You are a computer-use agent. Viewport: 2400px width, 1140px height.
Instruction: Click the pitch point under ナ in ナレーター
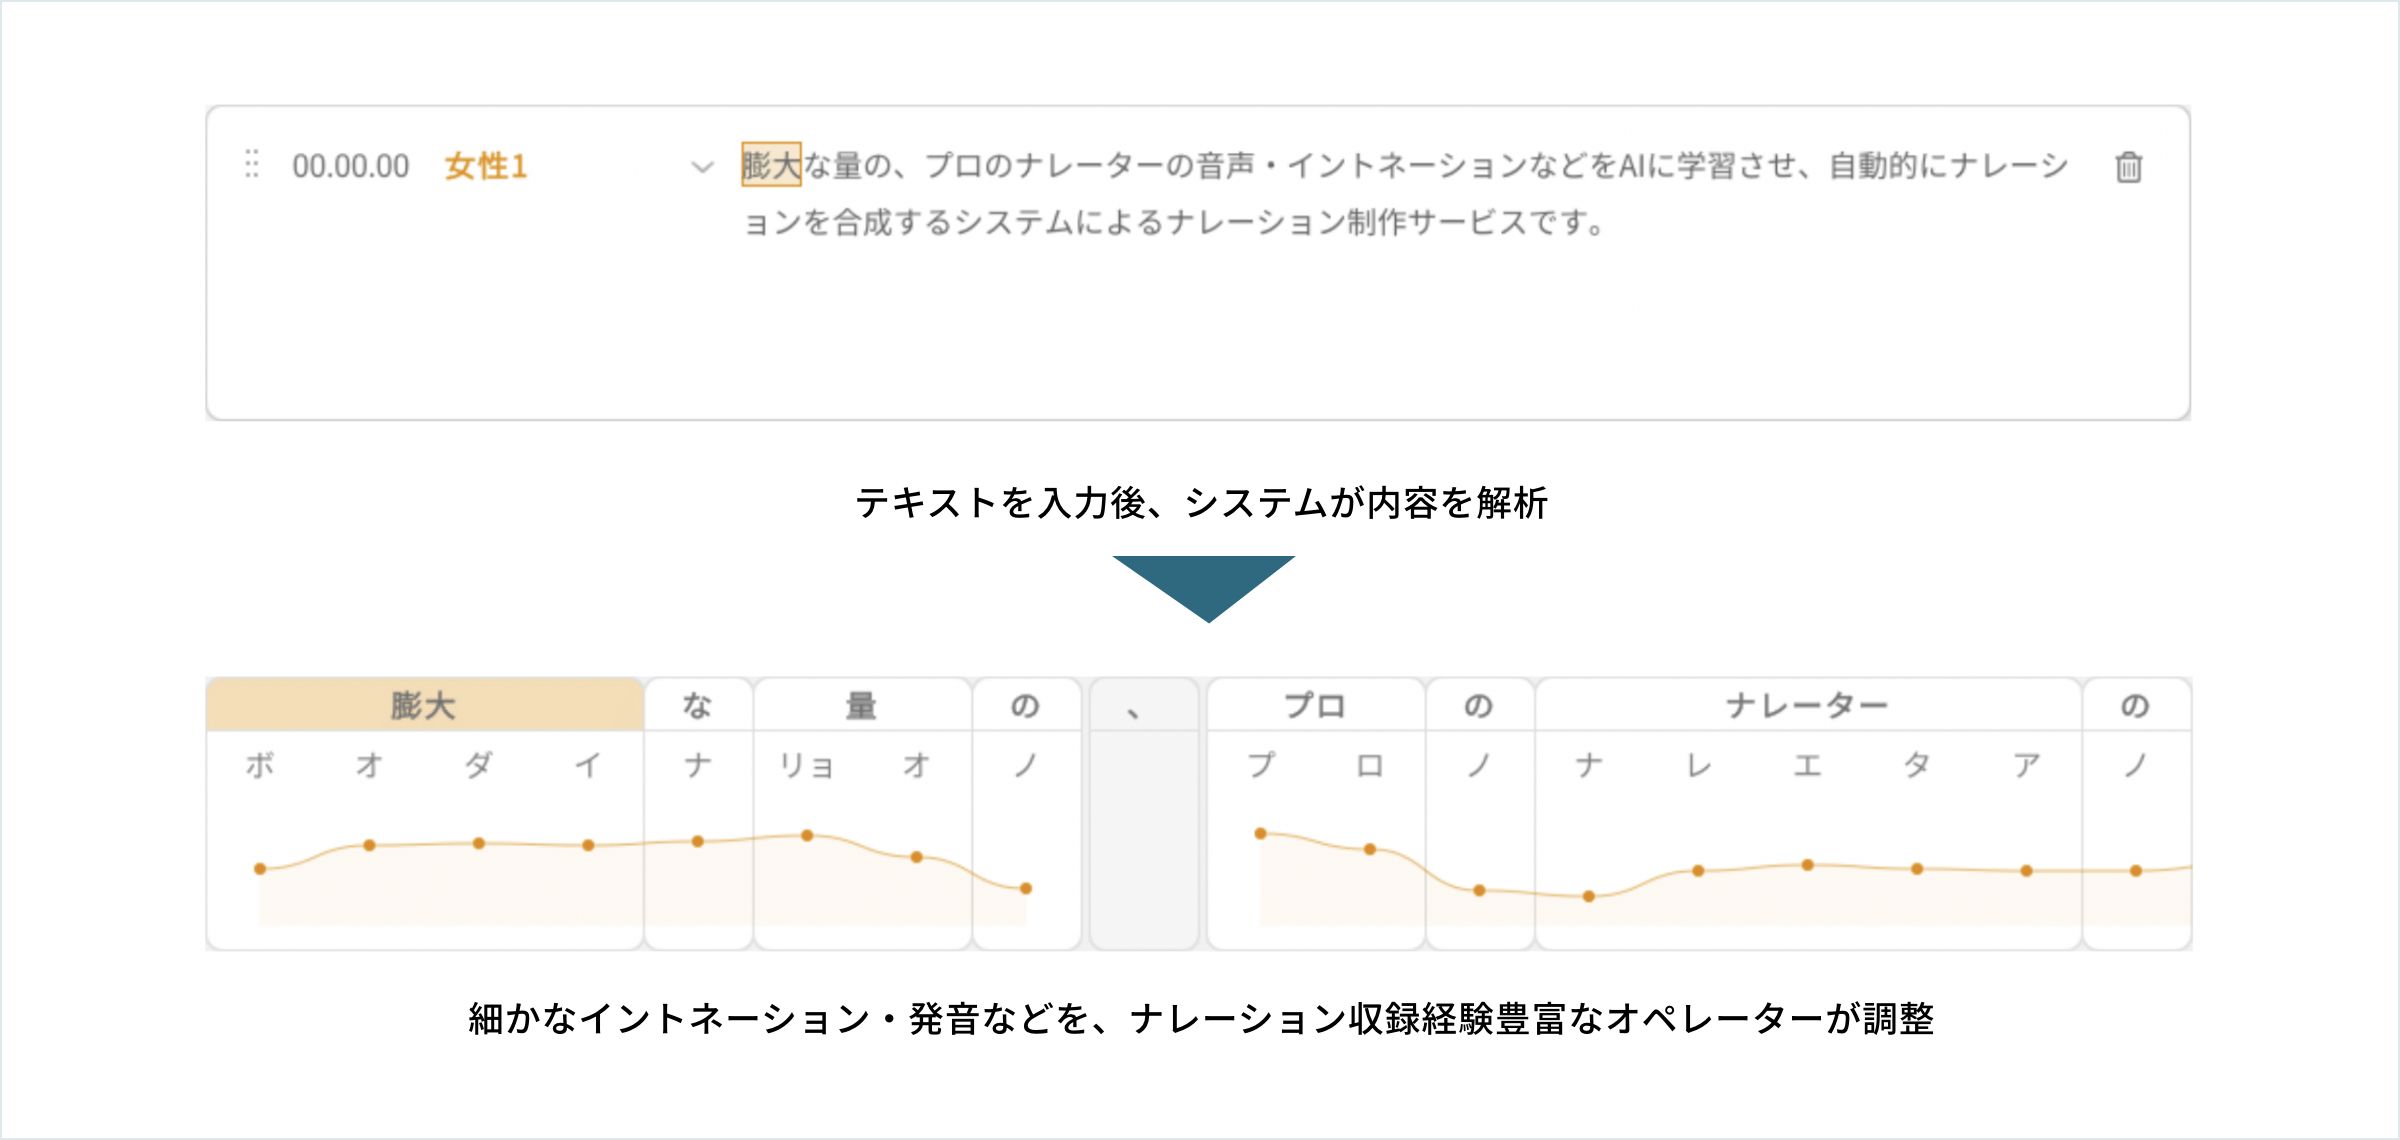tap(1588, 896)
